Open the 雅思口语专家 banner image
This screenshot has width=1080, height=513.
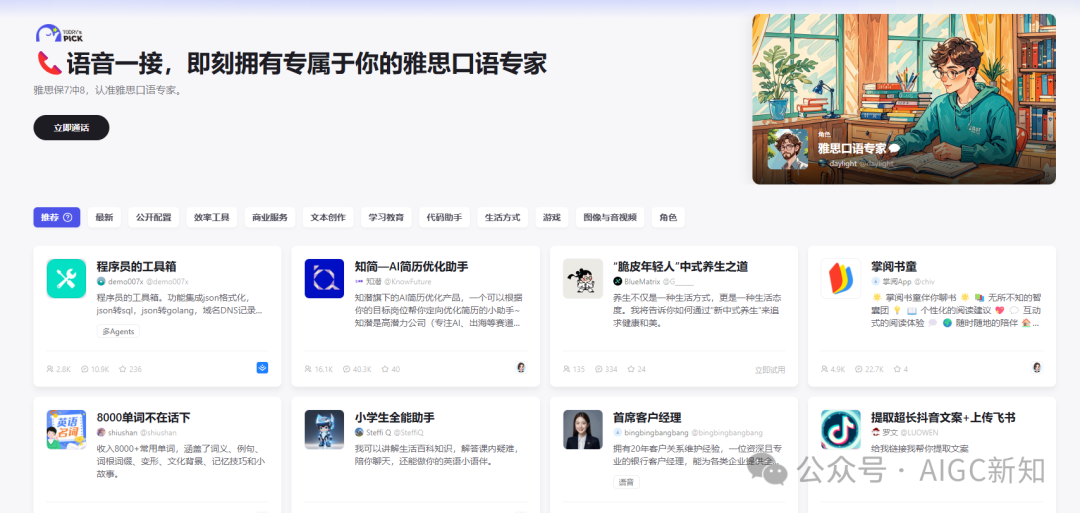(903, 98)
